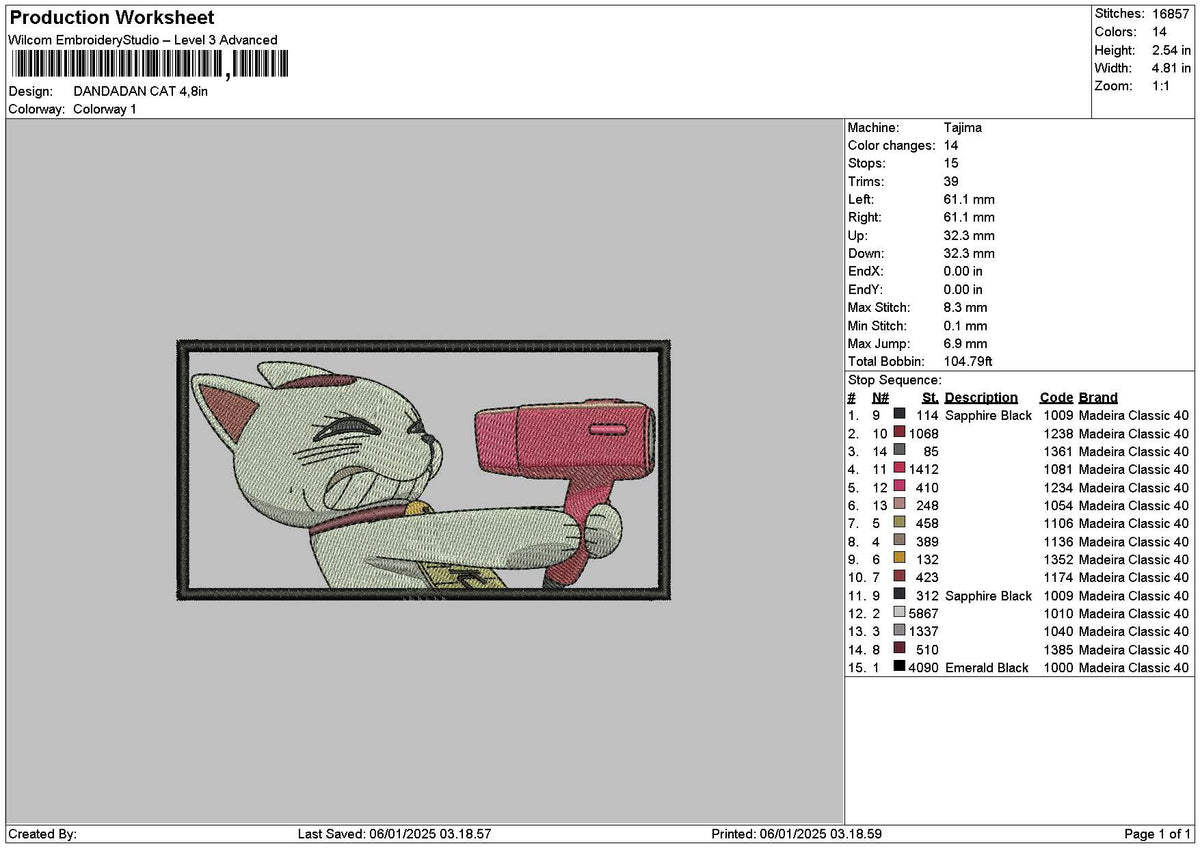The height and width of the screenshot is (848, 1200).
Task: Click the red hair dryer in the design
Action: click(x=565, y=470)
